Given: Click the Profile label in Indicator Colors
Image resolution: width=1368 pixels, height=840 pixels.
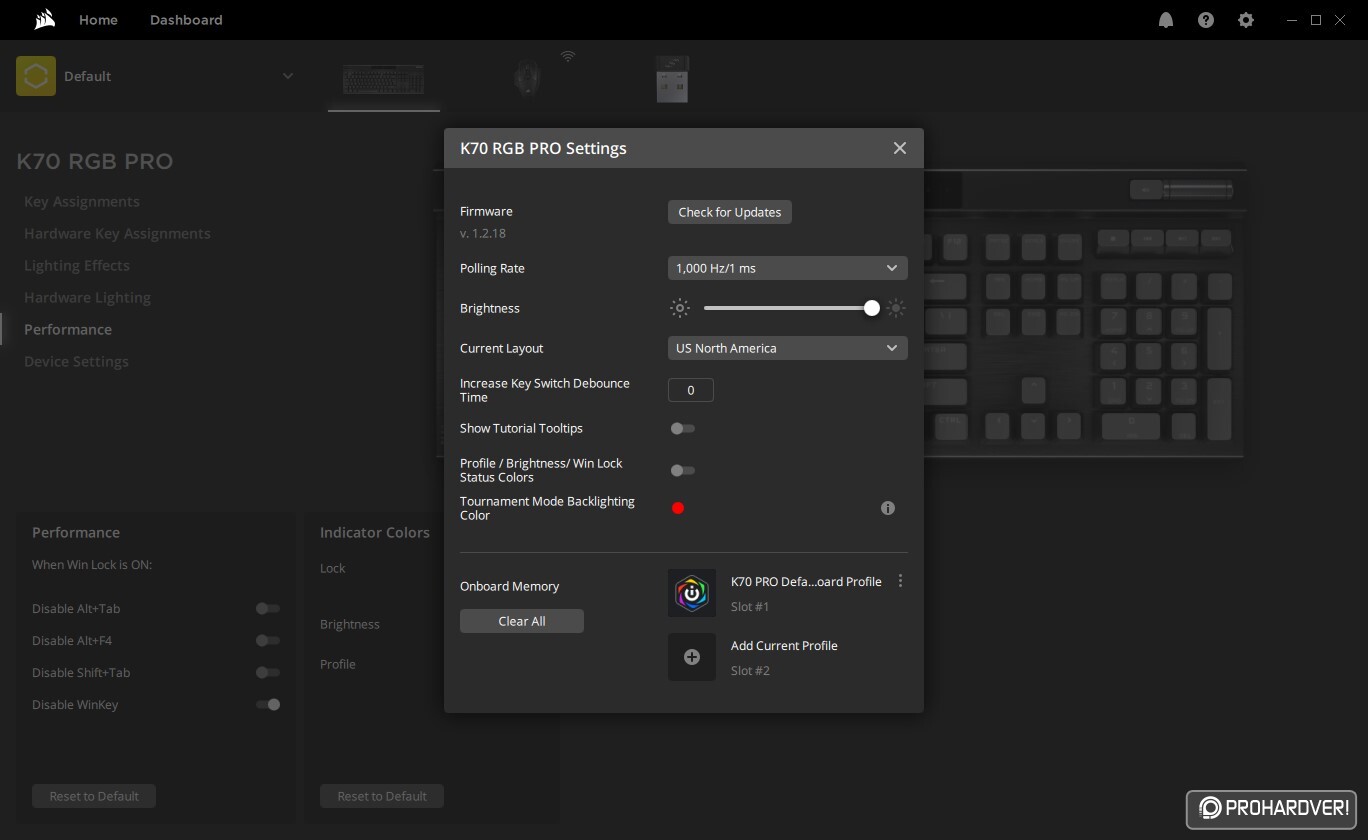Looking at the screenshot, I should (338, 664).
